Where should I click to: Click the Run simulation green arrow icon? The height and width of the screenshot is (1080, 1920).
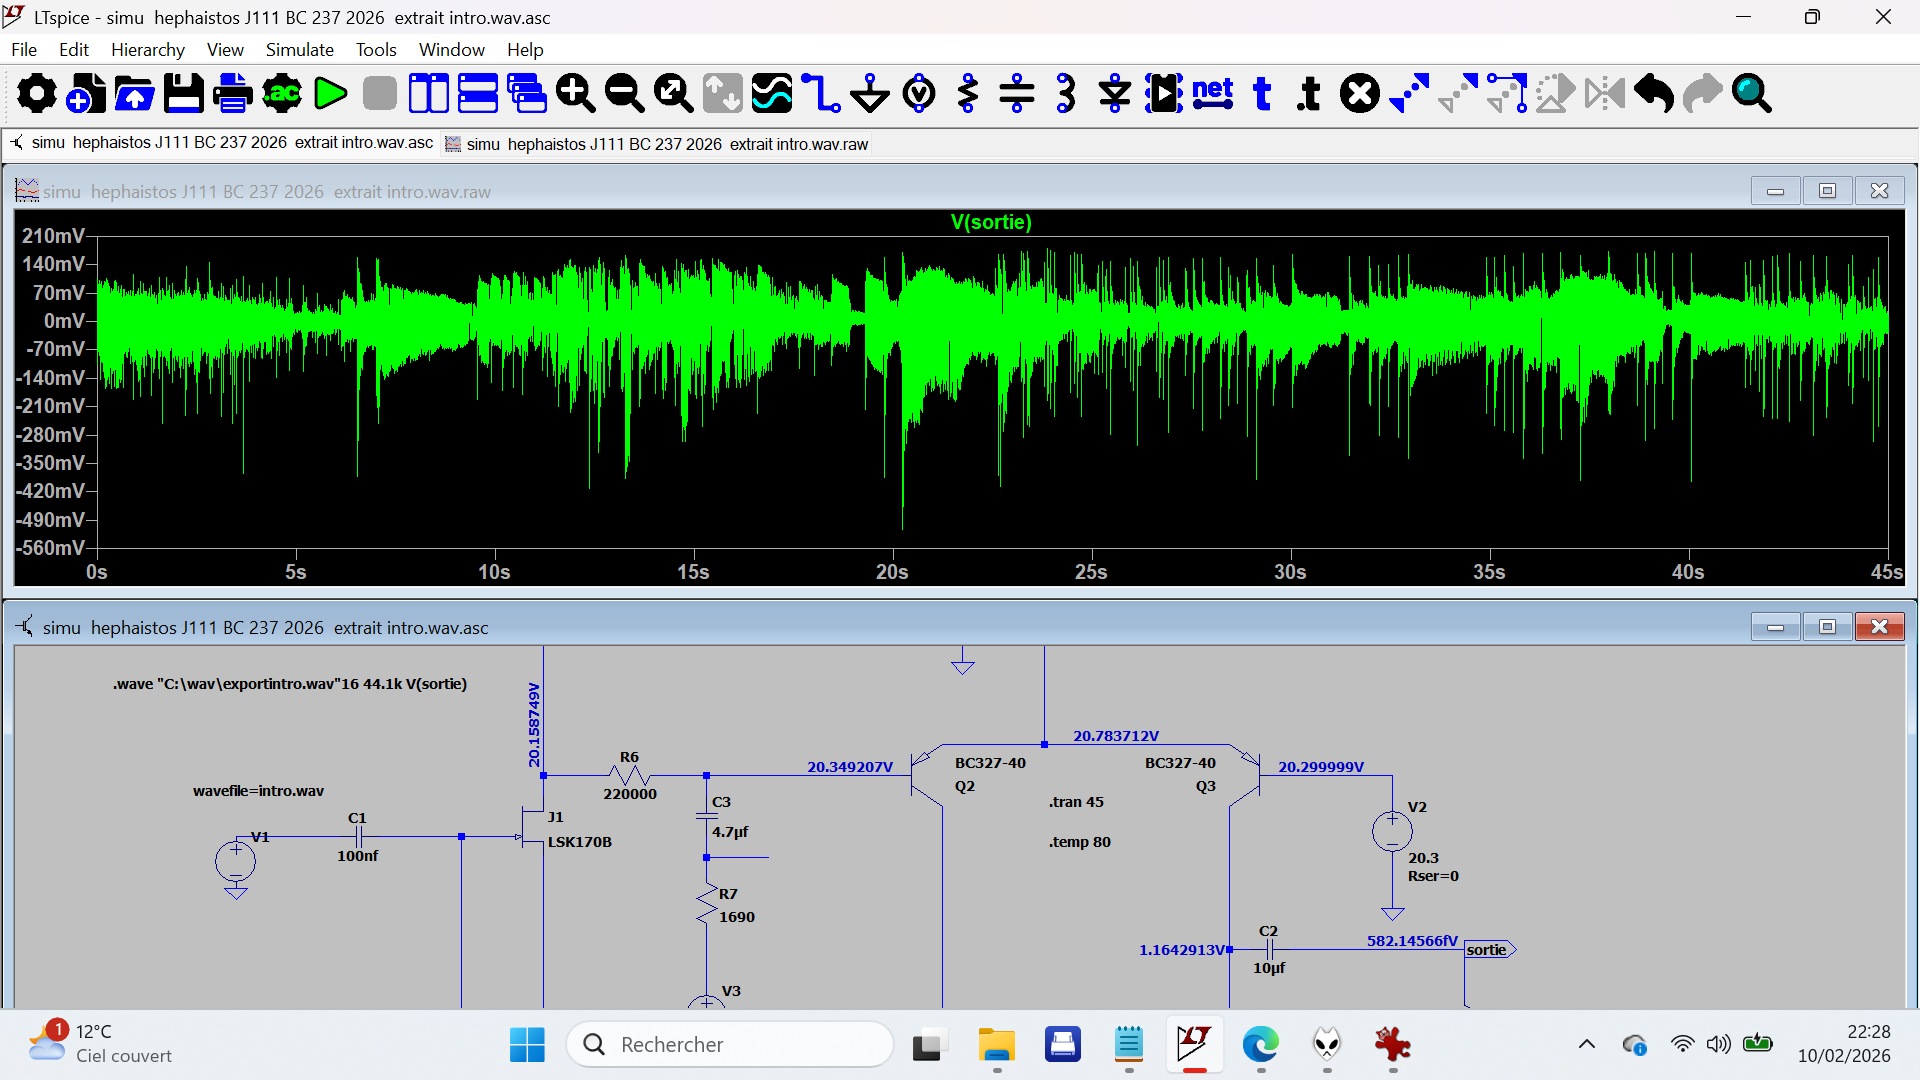(x=330, y=94)
